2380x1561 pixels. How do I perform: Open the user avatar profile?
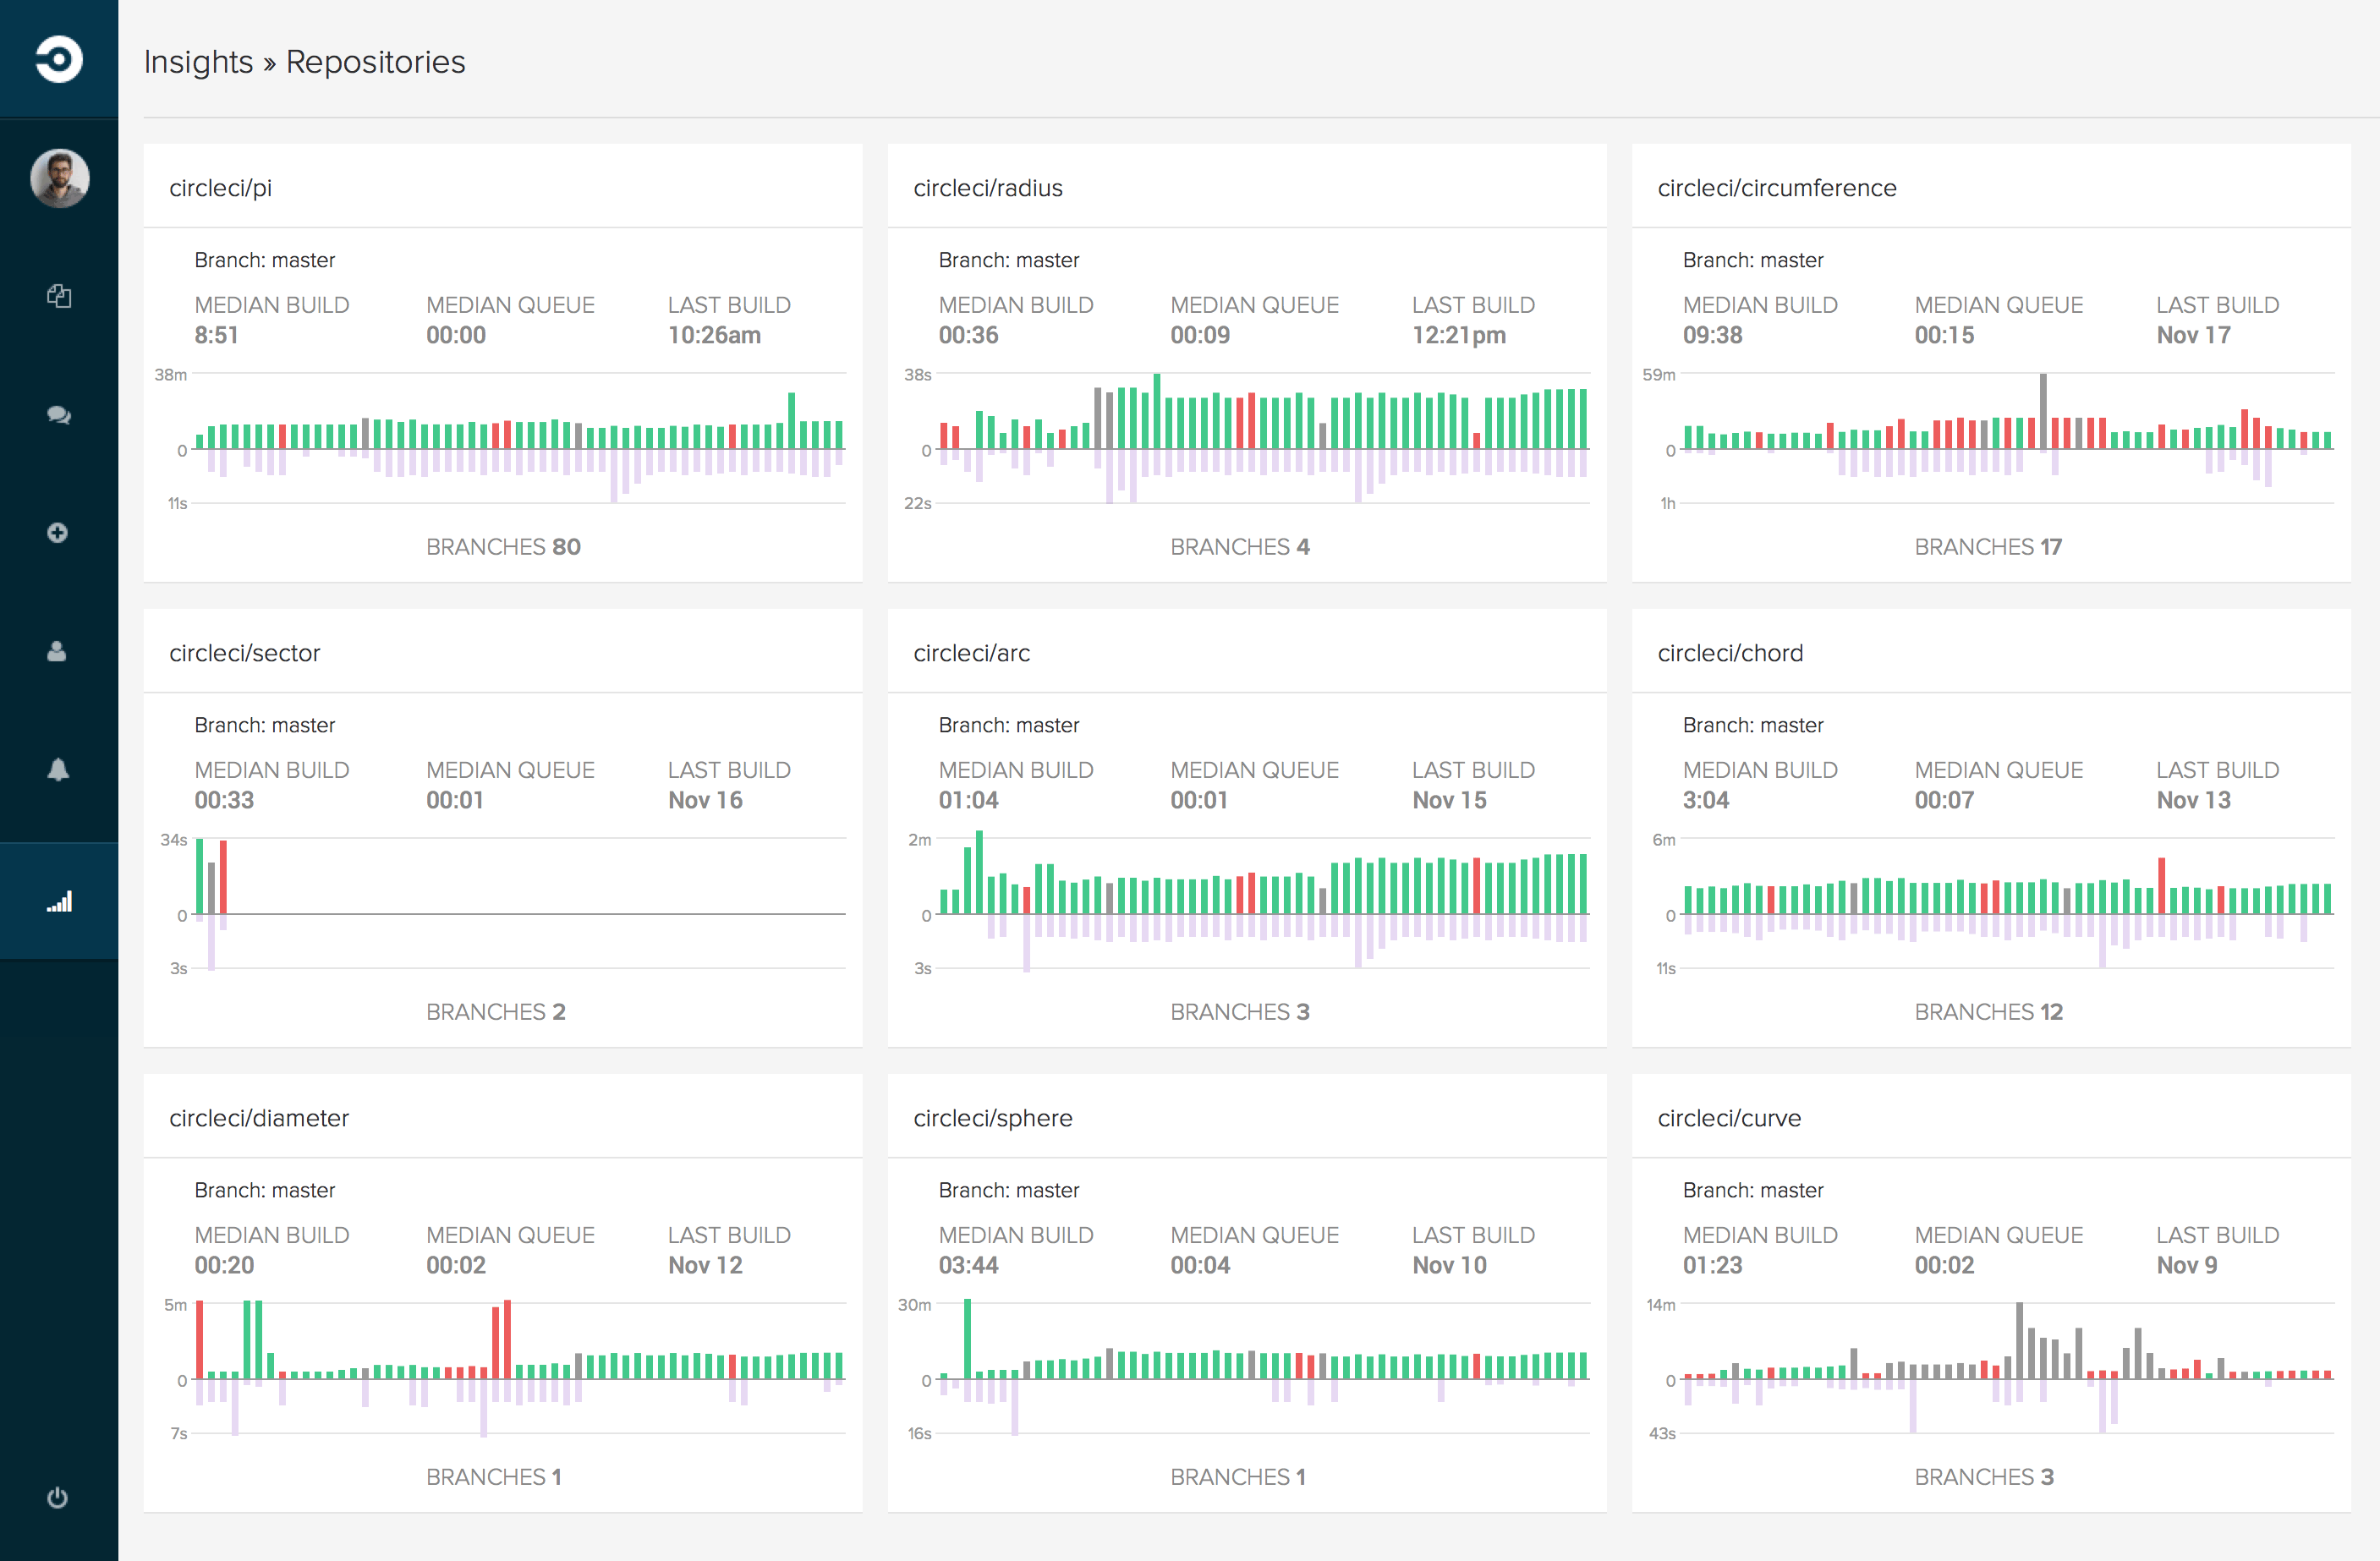pos(59,178)
